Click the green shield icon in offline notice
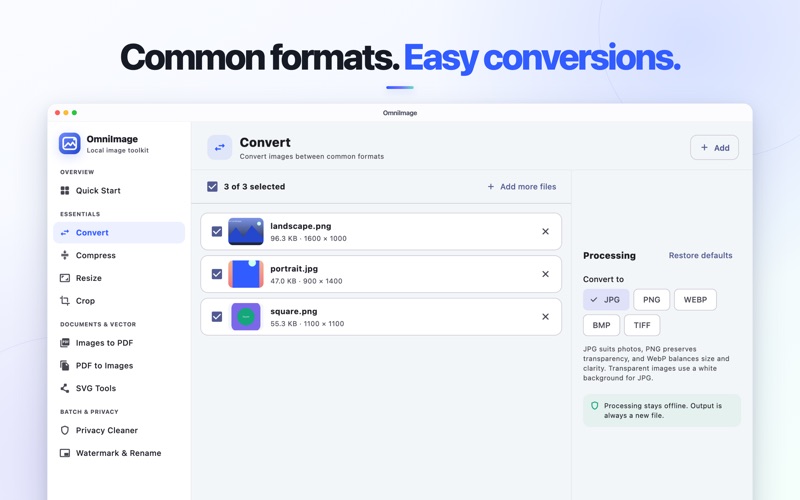The height and width of the screenshot is (500, 800). [x=594, y=406]
